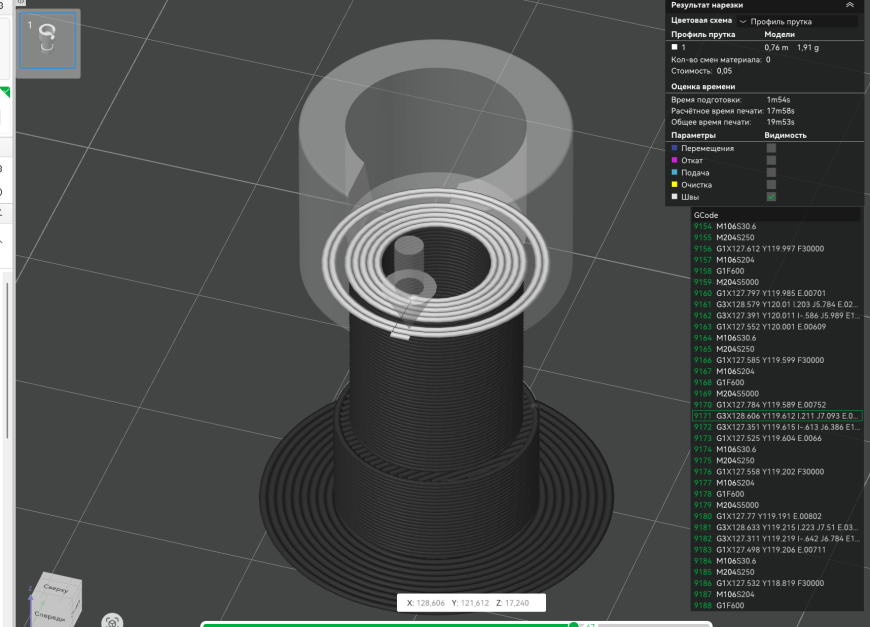Click the Спереди face of view cube
The height and width of the screenshot is (627, 870).
(x=50, y=615)
